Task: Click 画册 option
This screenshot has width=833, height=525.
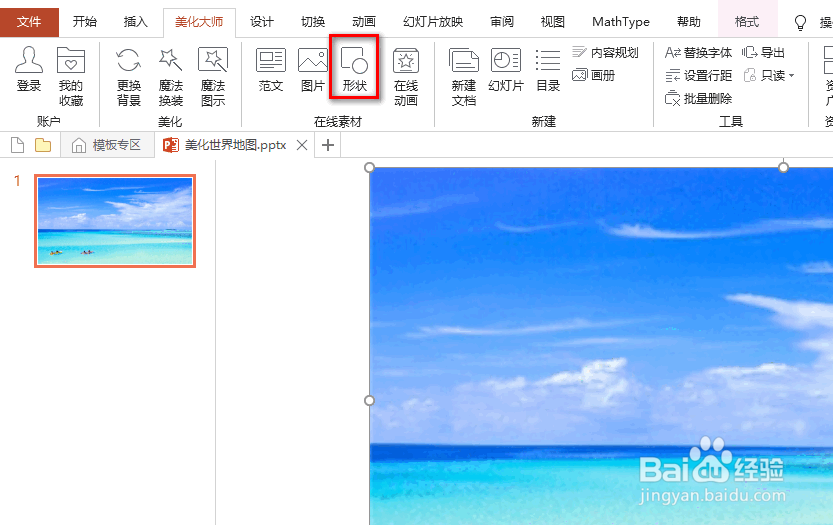Action: click(x=593, y=75)
